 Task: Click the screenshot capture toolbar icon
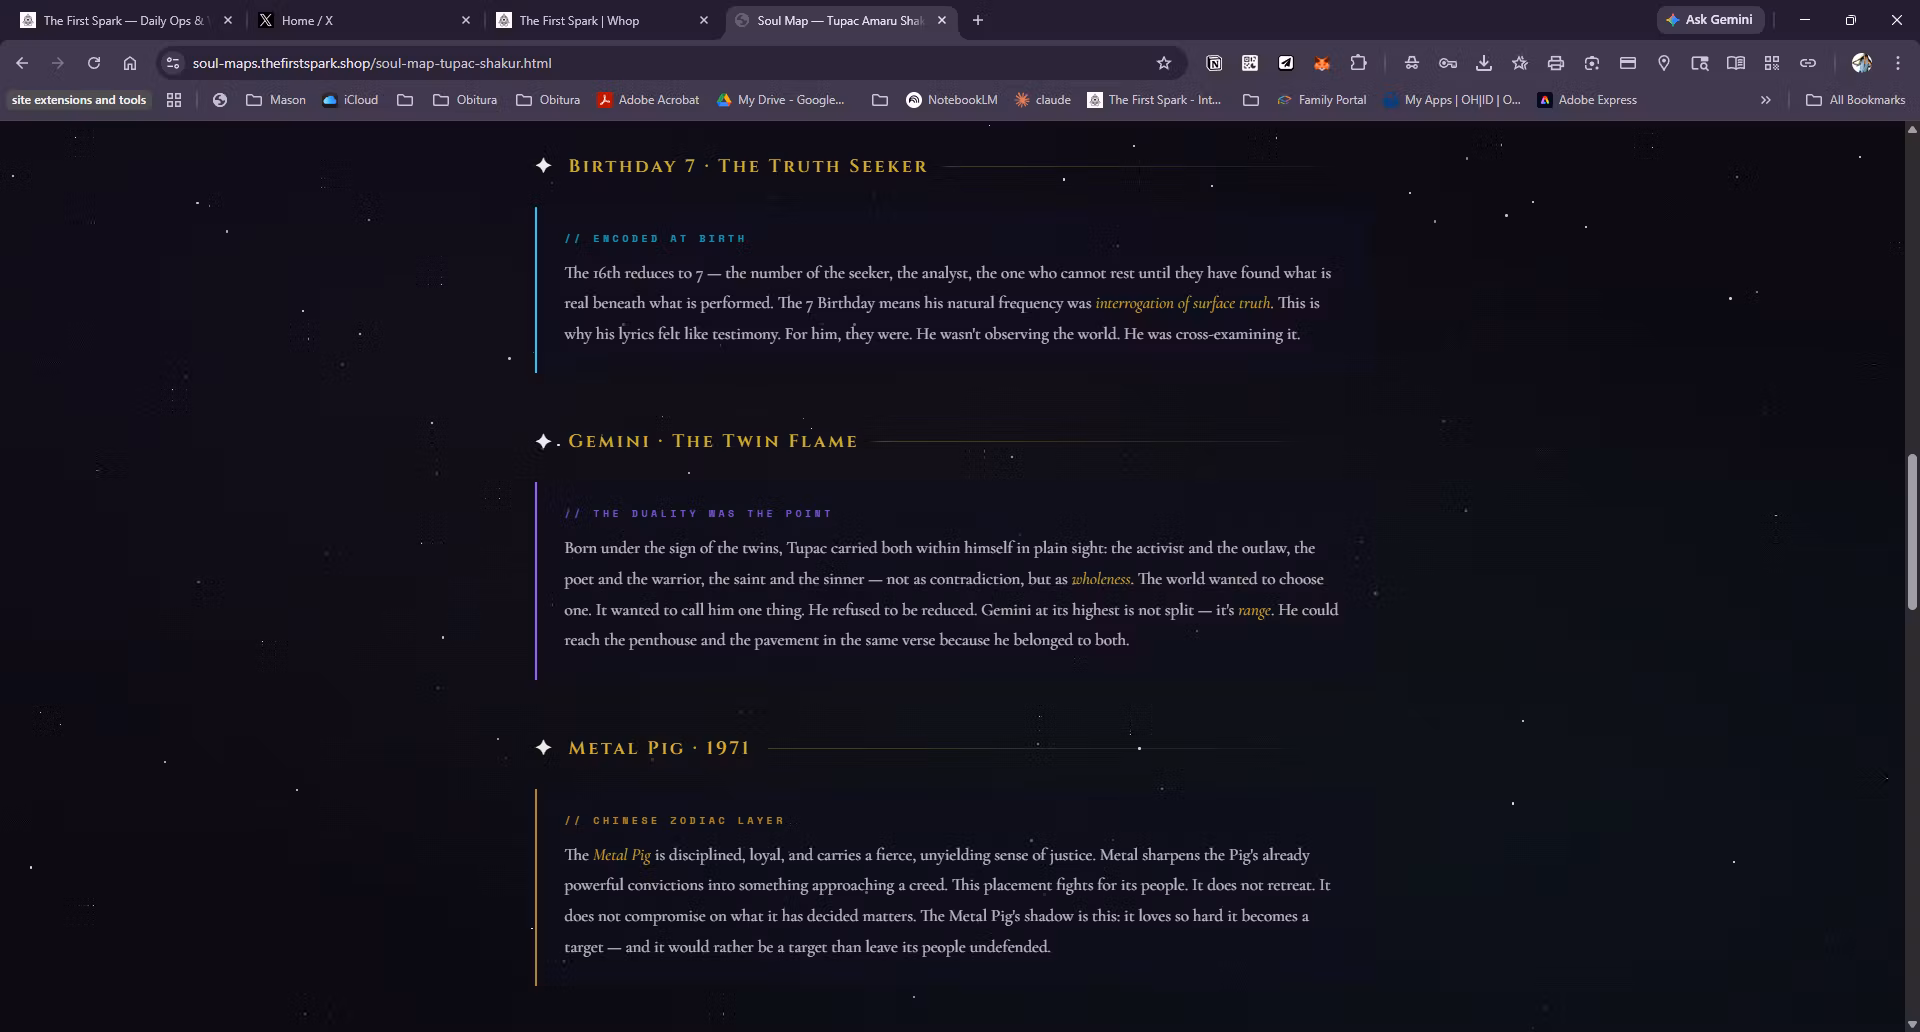click(x=1592, y=63)
